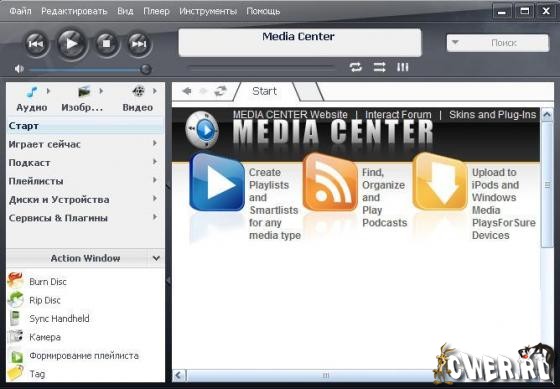Expand the Подкаст arrow
This screenshot has height=389, width=560.
tap(155, 162)
